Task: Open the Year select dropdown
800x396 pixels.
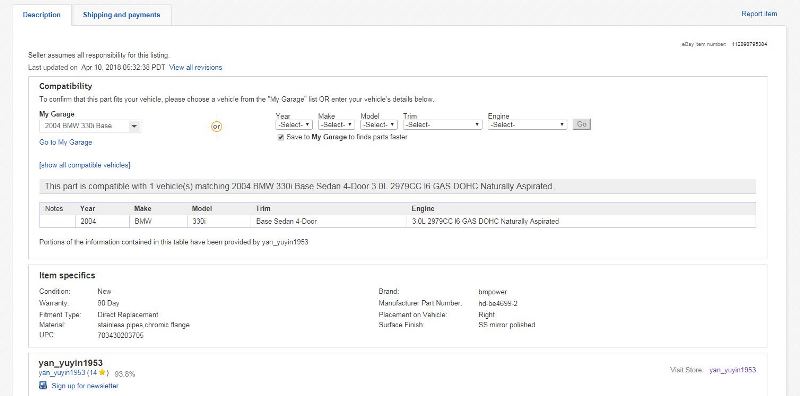Action: pos(293,125)
